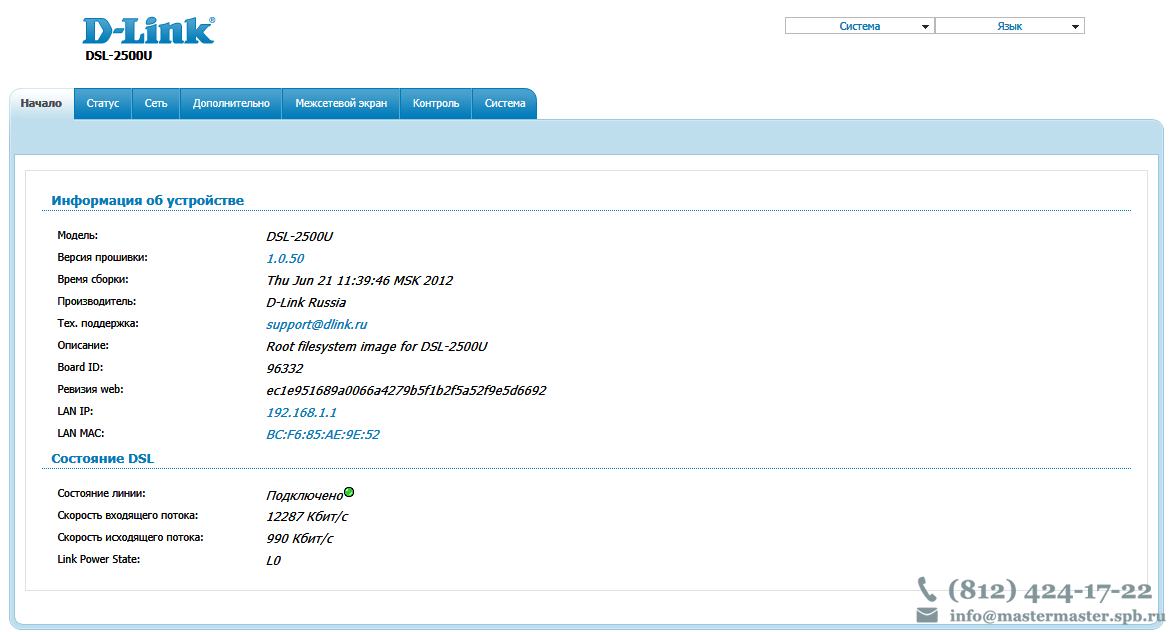This screenshot has width=1173, height=632.
Task: Click the upstream speed 990 Кбит/с
Action: coord(299,539)
